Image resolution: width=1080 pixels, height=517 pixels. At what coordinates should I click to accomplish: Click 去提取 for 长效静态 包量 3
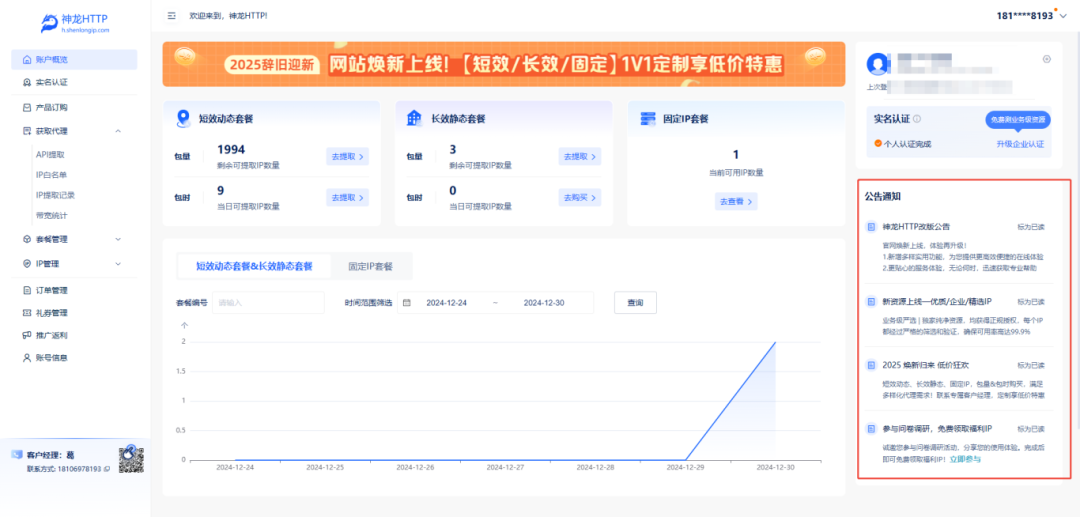point(579,157)
